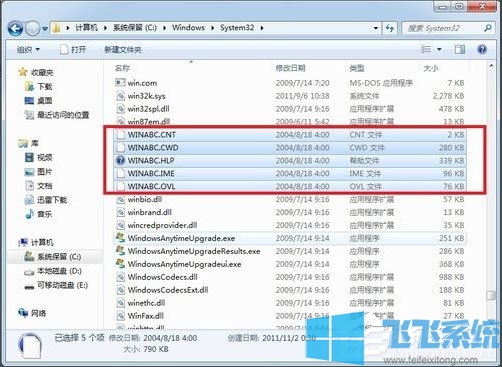Screen dimensions: 502x367
Task: Refresh the folder with the refresh button
Action: 390,28
